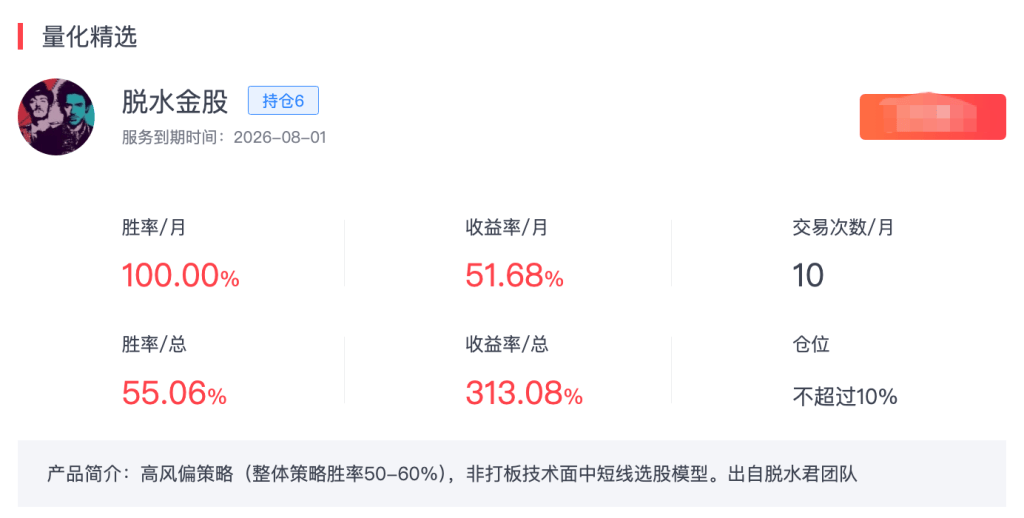Image resolution: width=1024 pixels, height=518 pixels.
Task: Click the 胜率/总 label
Action: (x=154, y=345)
